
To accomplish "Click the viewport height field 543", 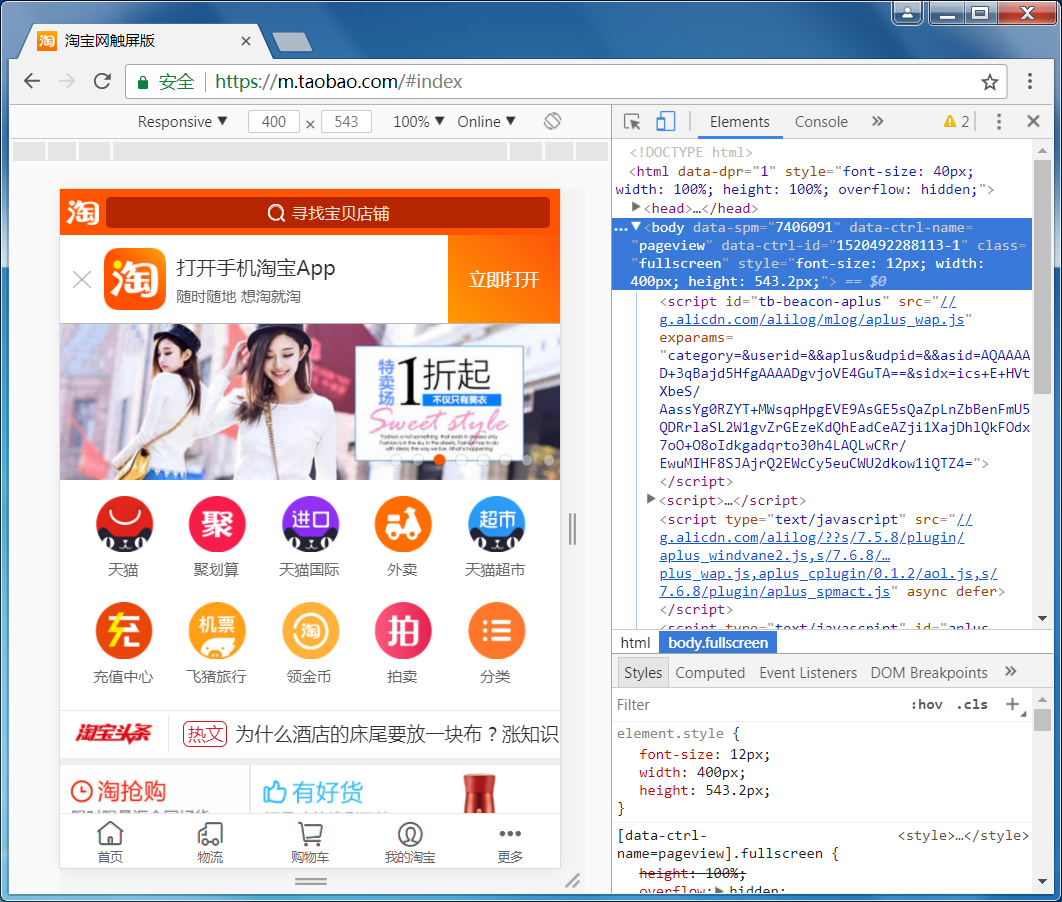I will click(x=346, y=122).
